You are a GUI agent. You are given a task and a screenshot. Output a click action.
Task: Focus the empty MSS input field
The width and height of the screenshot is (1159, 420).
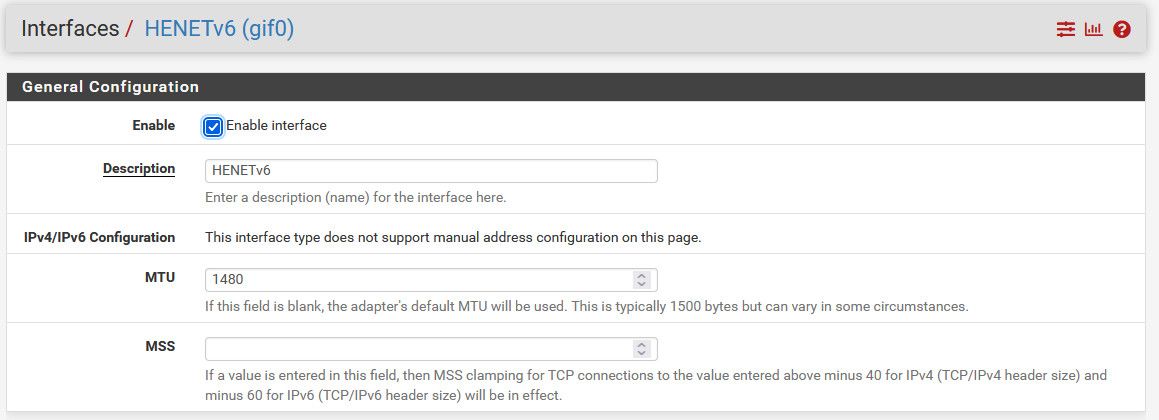(x=431, y=349)
